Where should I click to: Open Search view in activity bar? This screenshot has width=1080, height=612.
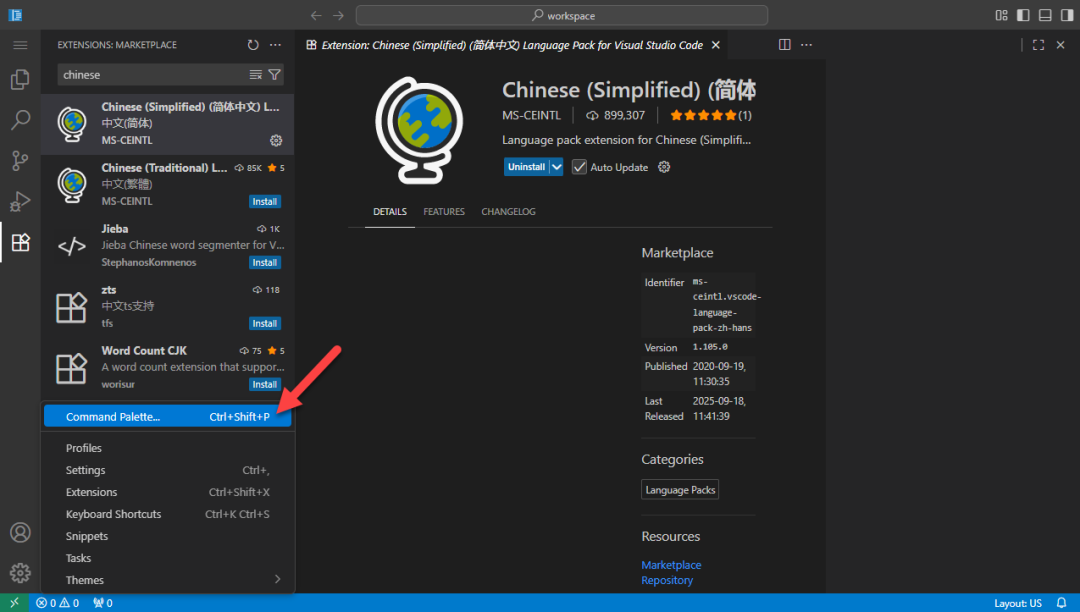pyautogui.click(x=20, y=121)
